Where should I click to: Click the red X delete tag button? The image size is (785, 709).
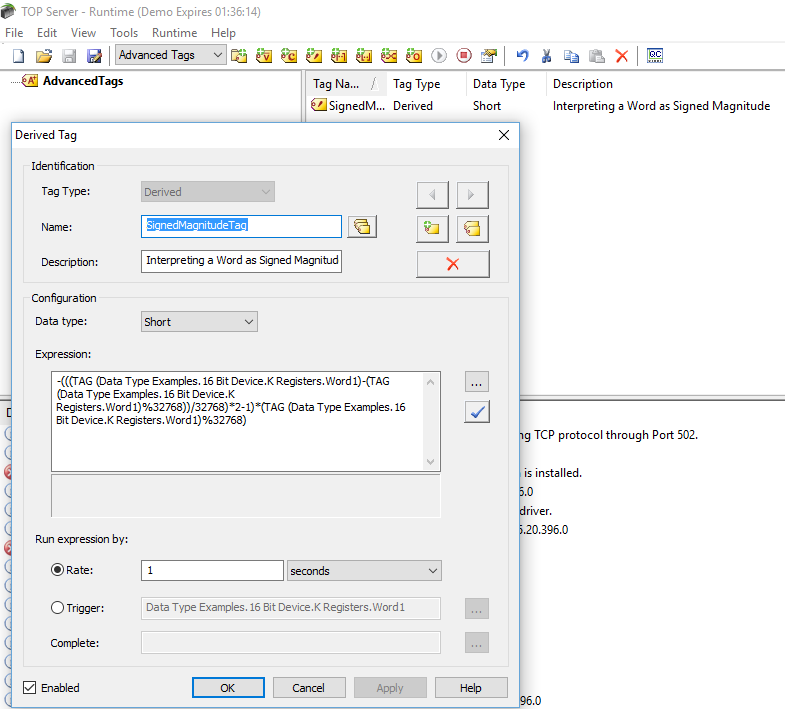[452, 264]
